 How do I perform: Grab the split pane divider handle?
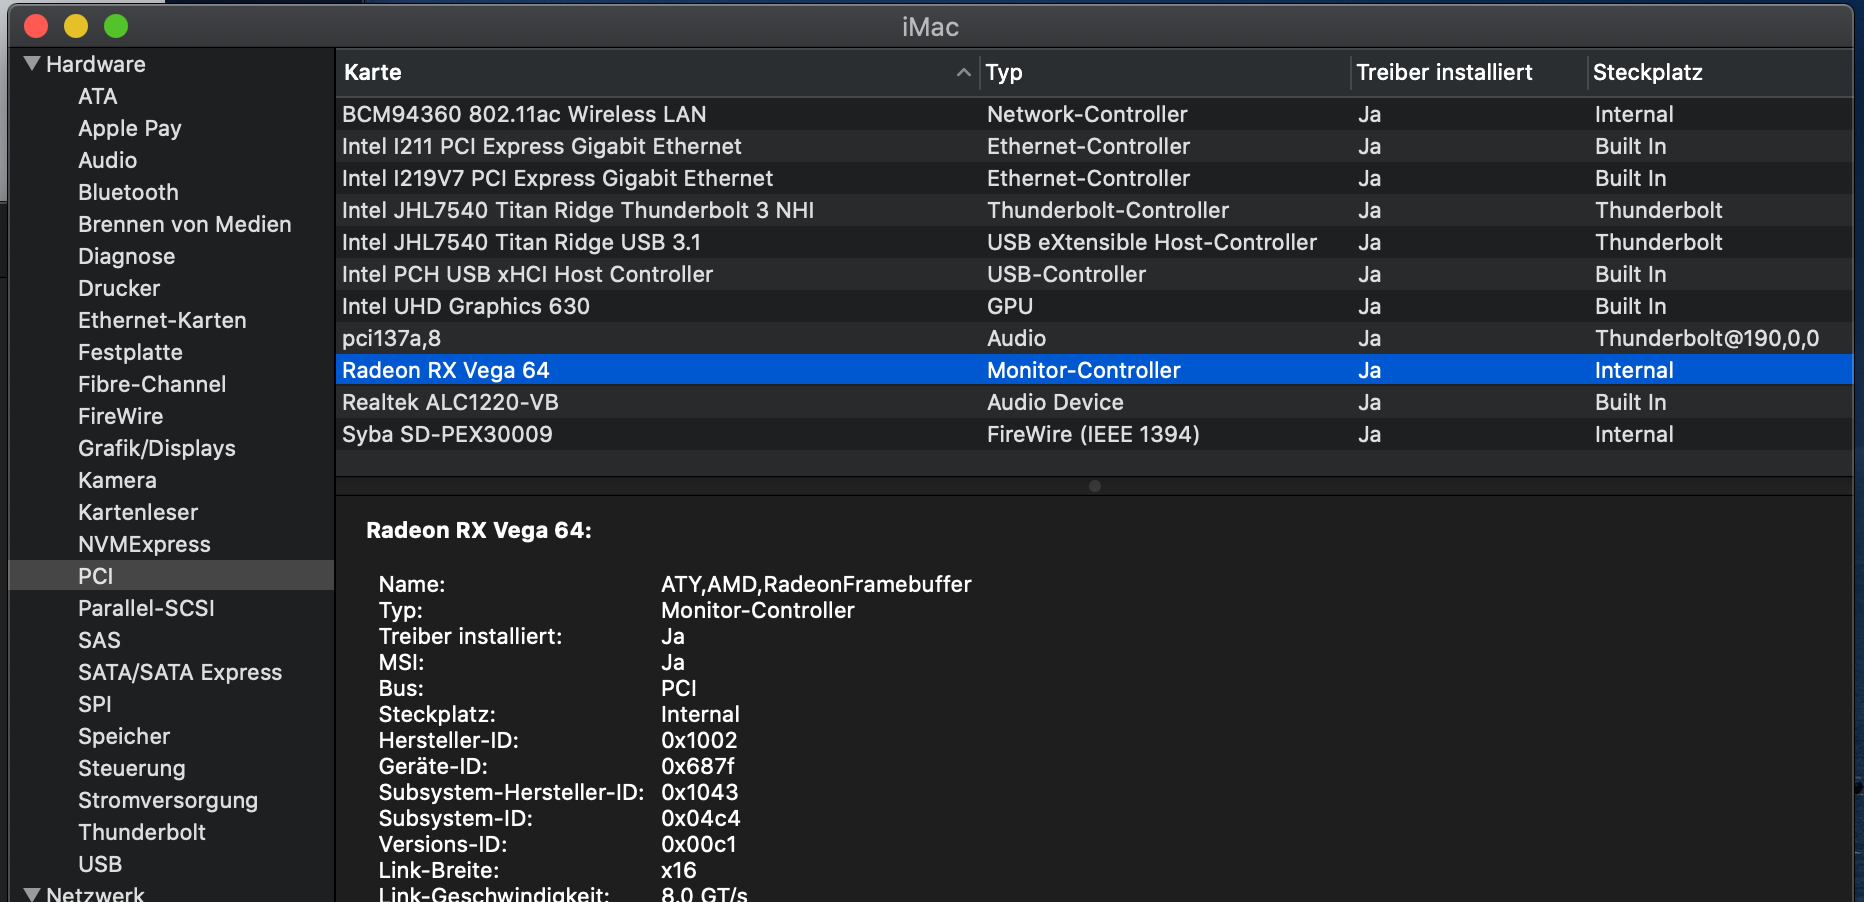[1095, 486]
